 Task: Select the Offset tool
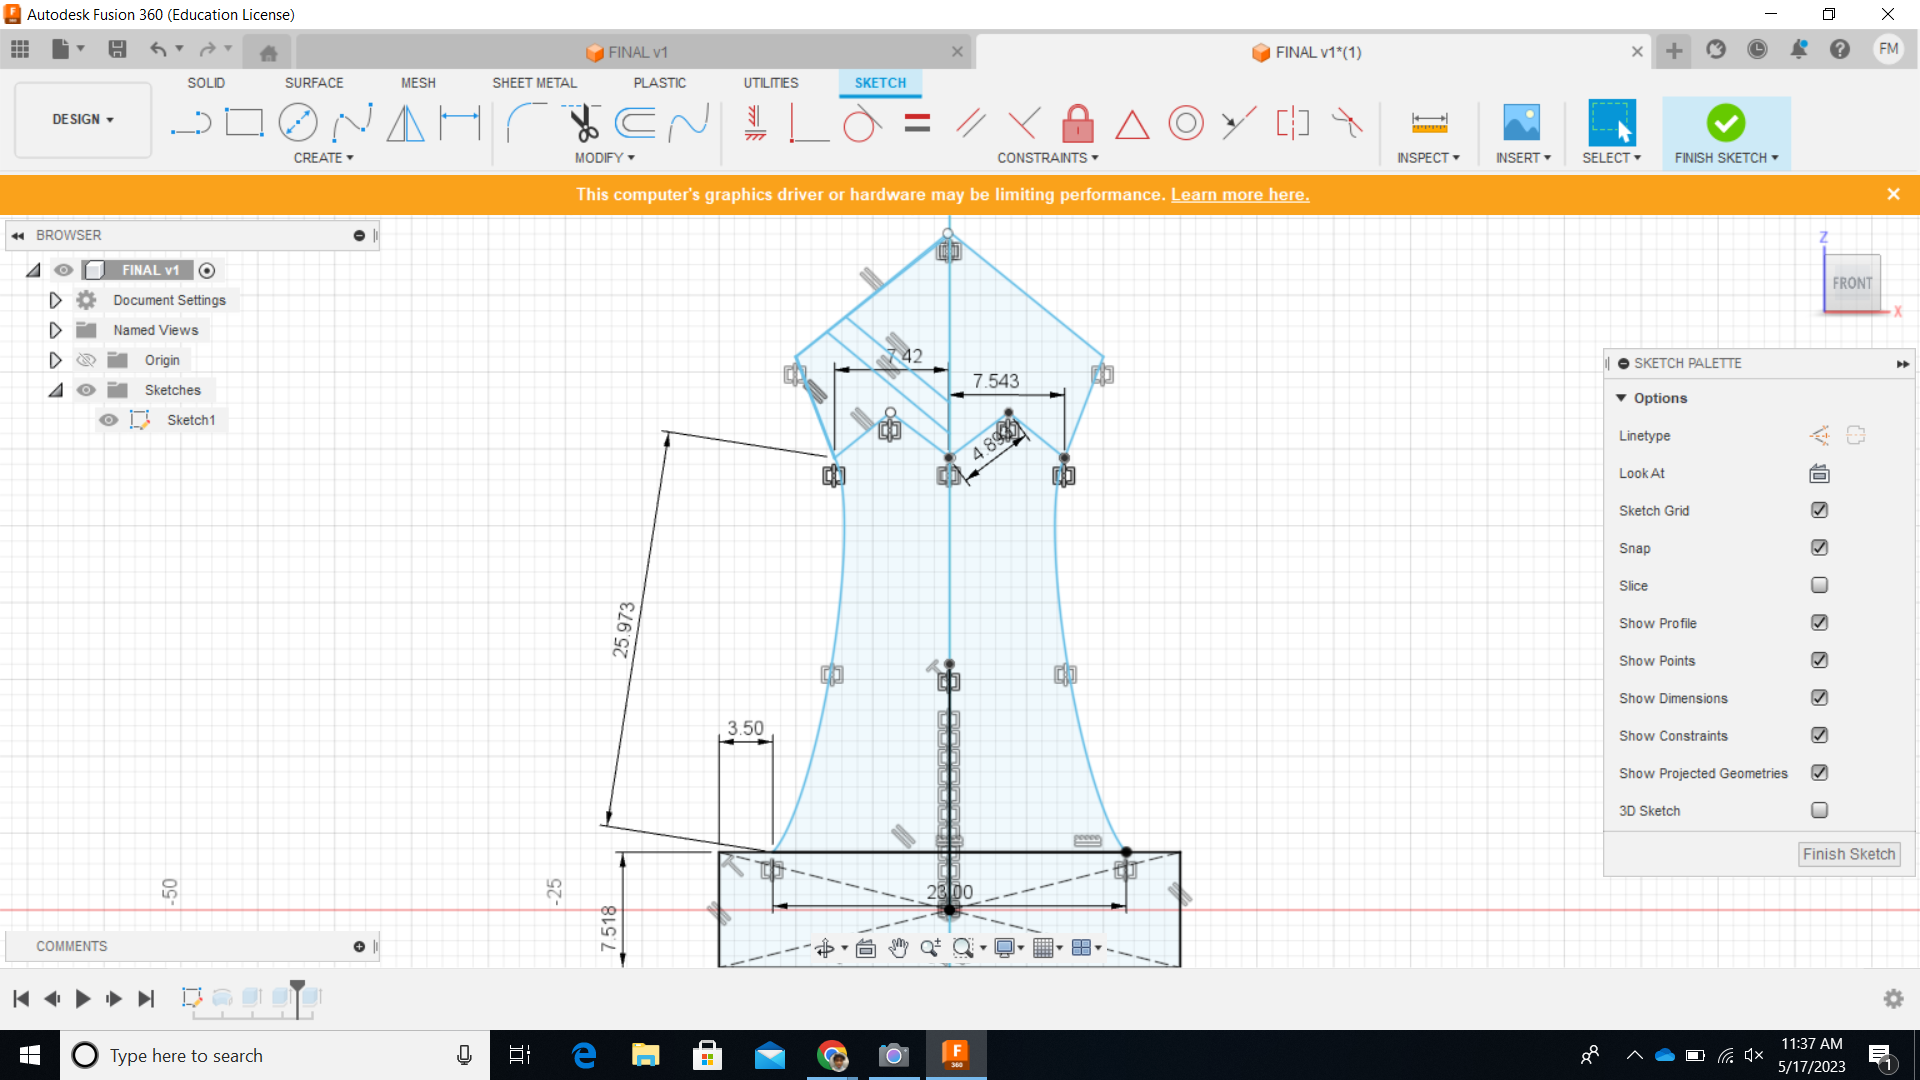tap(636, 121)
